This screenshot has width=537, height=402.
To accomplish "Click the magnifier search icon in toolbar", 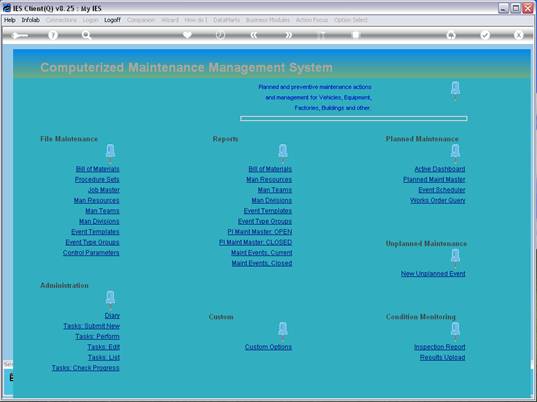I will coord(86,35).
